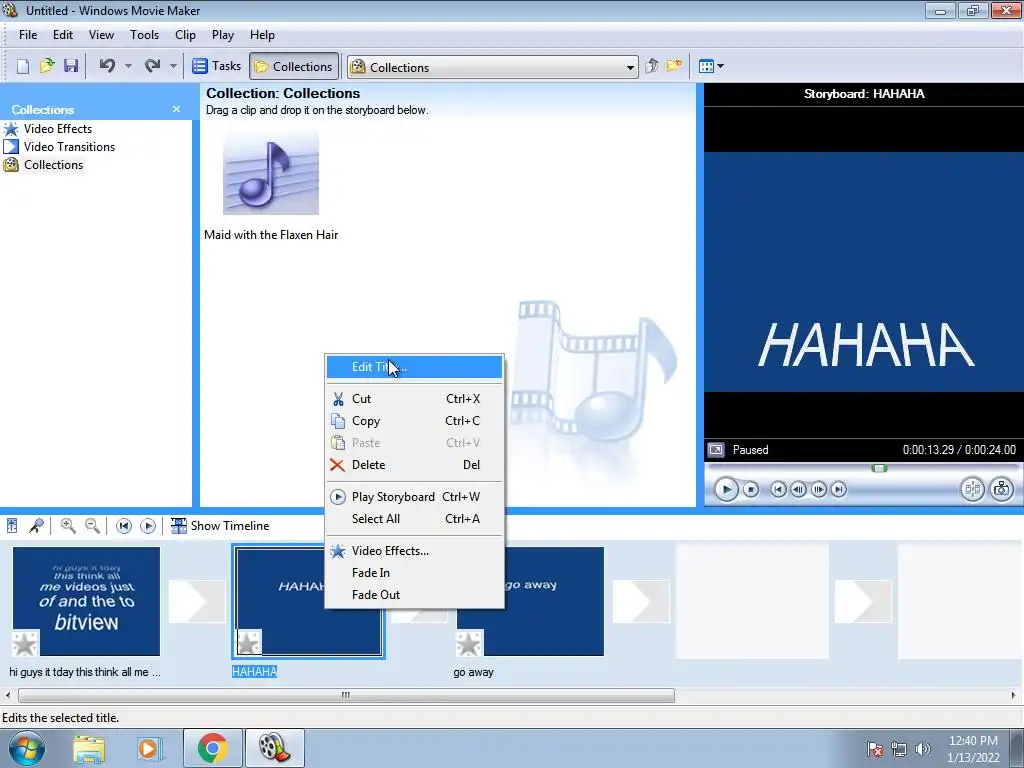Open the Edit menu
1024x768 pixels.
pyautogui.click(x=63, y=35)
